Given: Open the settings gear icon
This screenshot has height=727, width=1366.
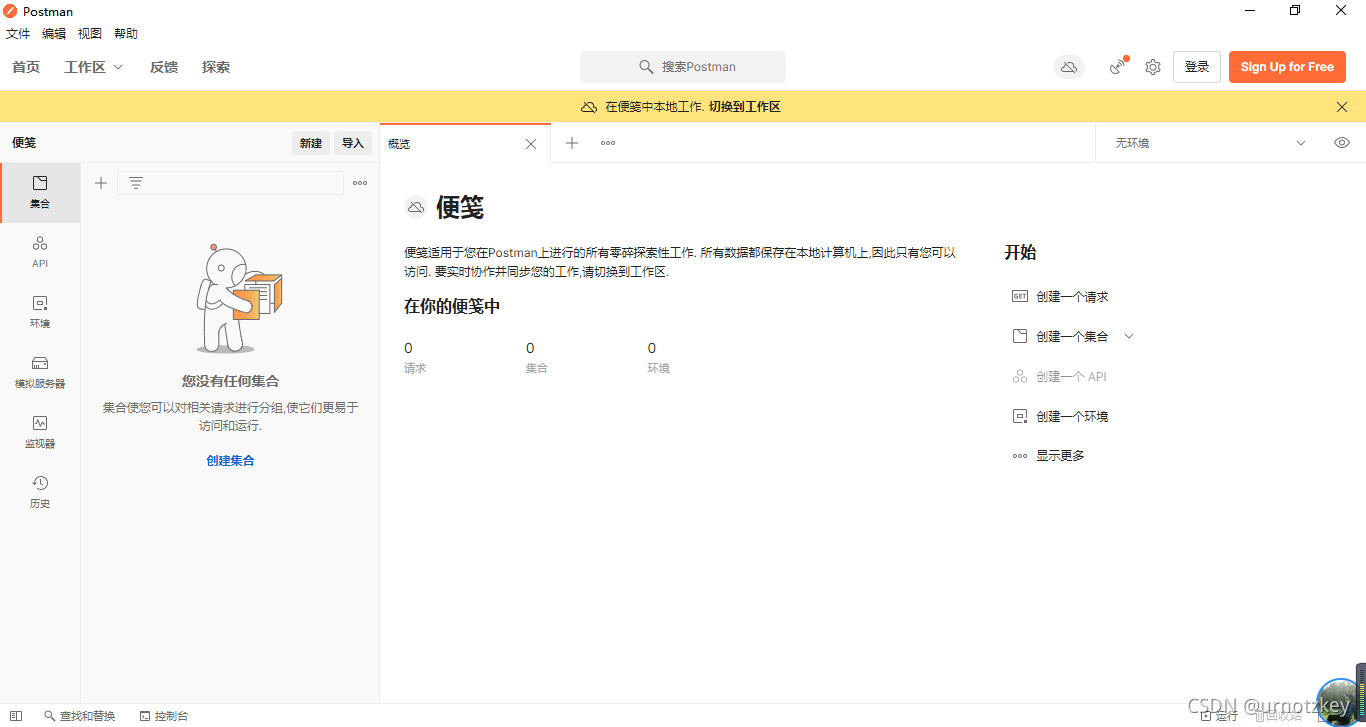Looking at the screenshot, I should click(x=1153, y=67).
